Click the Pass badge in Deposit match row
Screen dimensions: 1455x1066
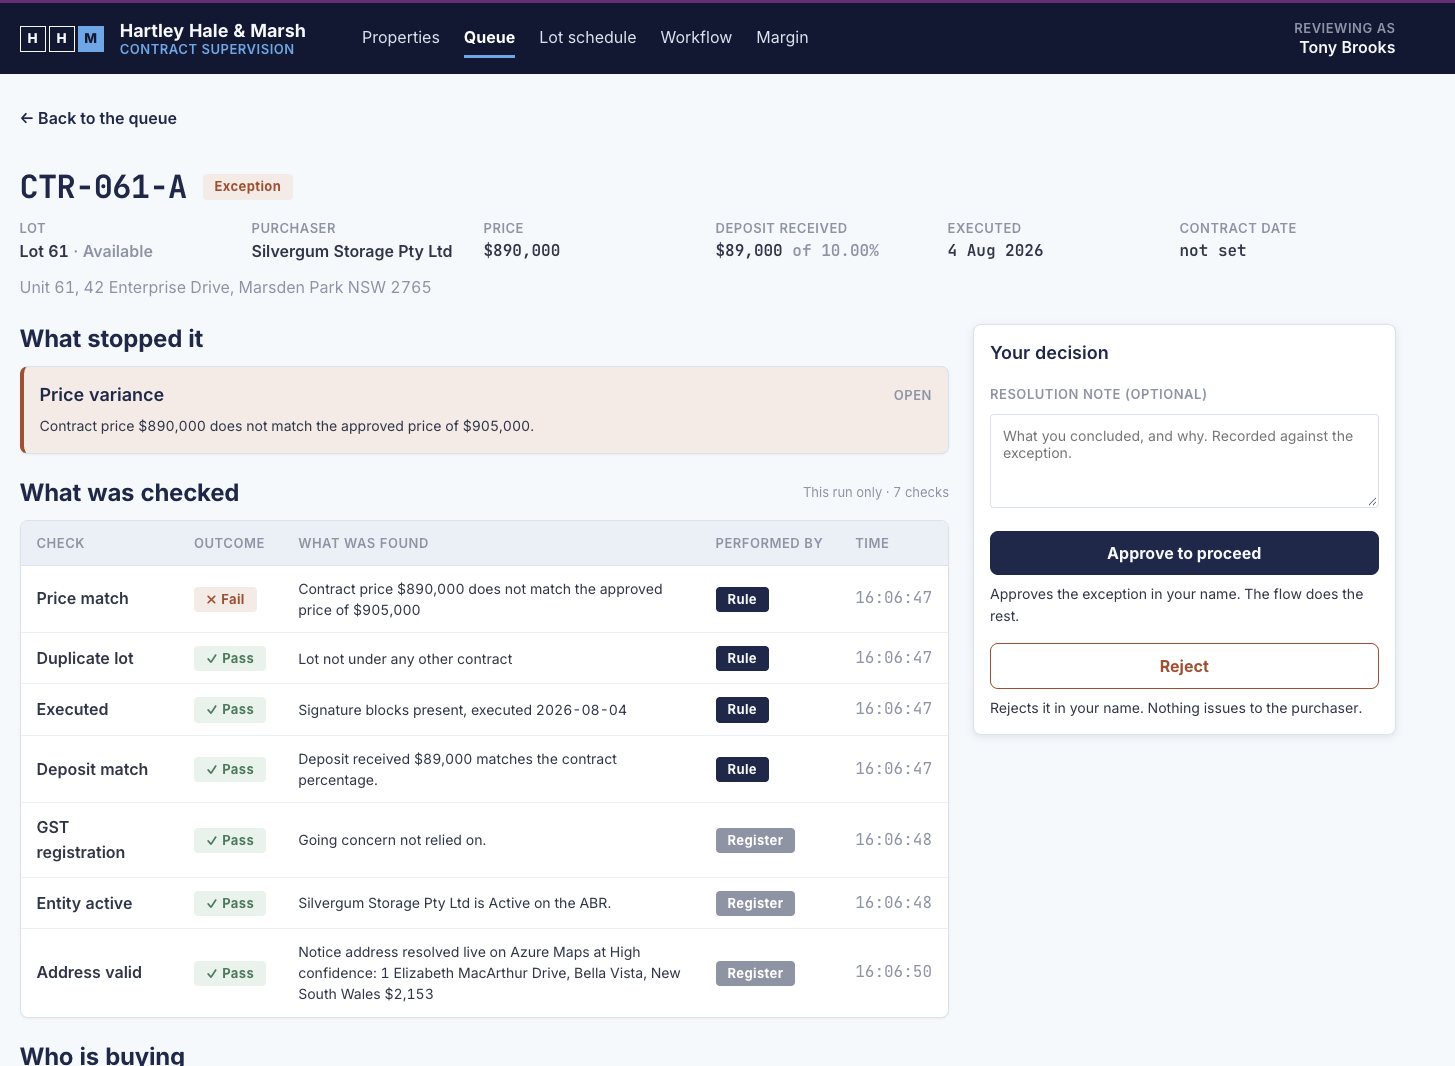(x=230, y=769)
